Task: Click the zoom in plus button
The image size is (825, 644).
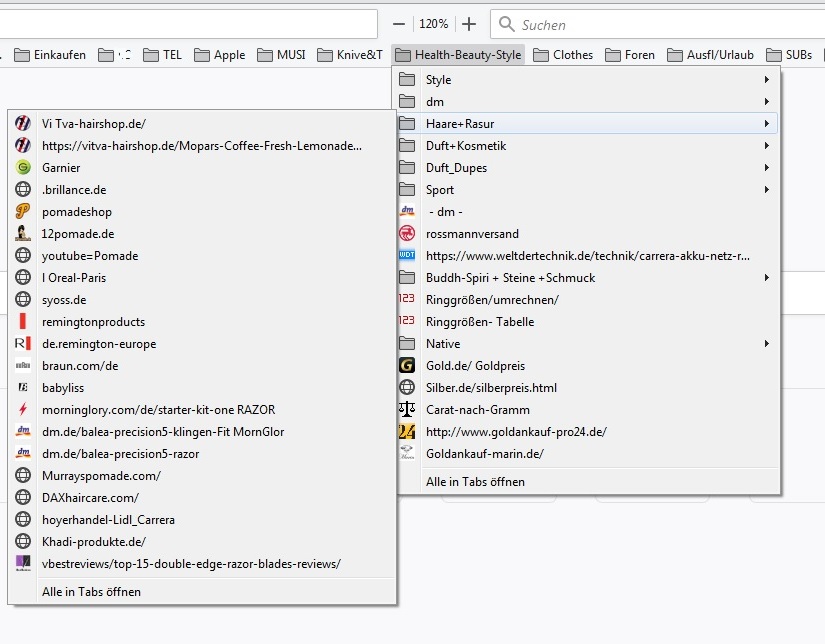Action: [x=469, y=24]
